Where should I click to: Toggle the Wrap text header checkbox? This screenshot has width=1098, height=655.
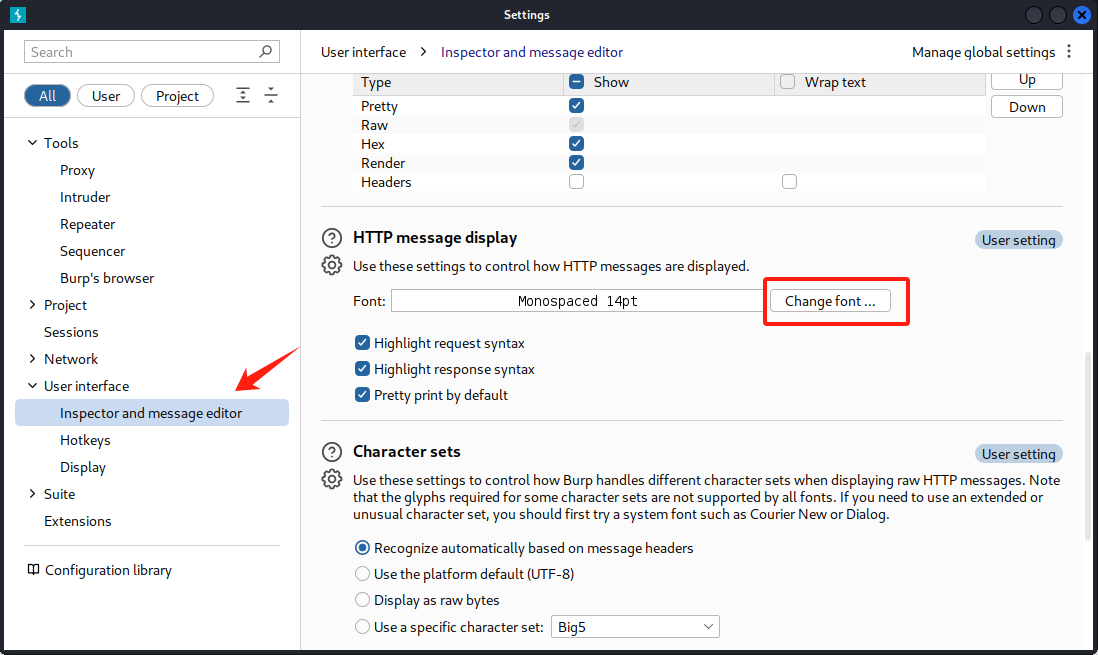(x=788, y=82)
